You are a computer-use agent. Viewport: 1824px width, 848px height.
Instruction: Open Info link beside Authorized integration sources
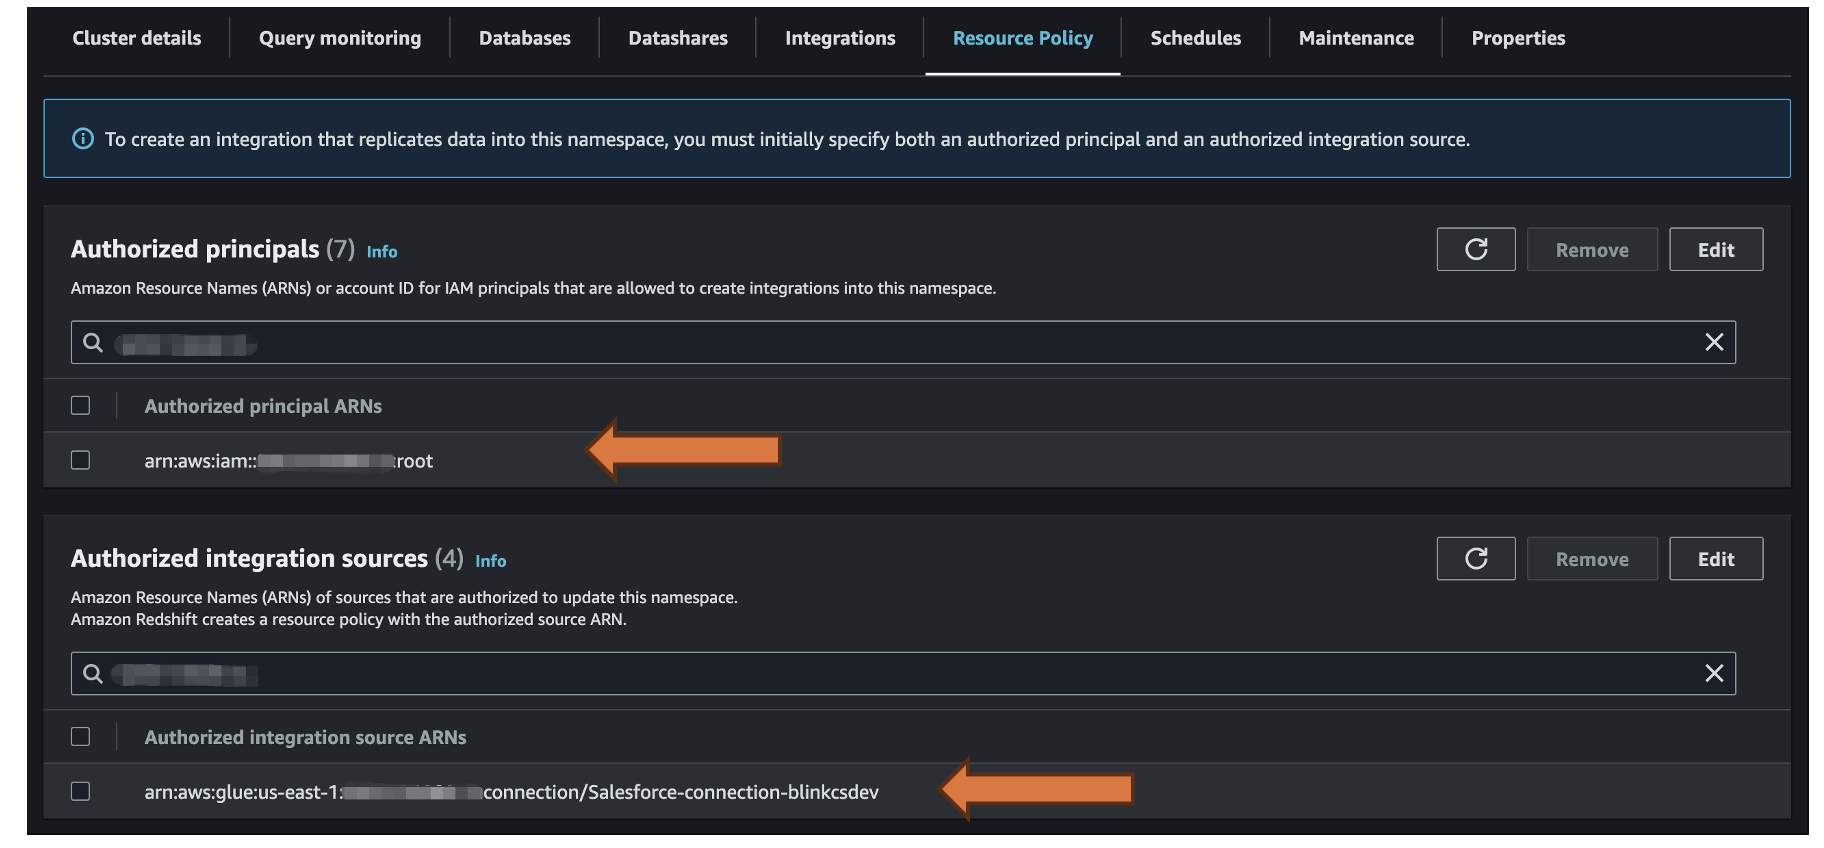pos(490,561)
